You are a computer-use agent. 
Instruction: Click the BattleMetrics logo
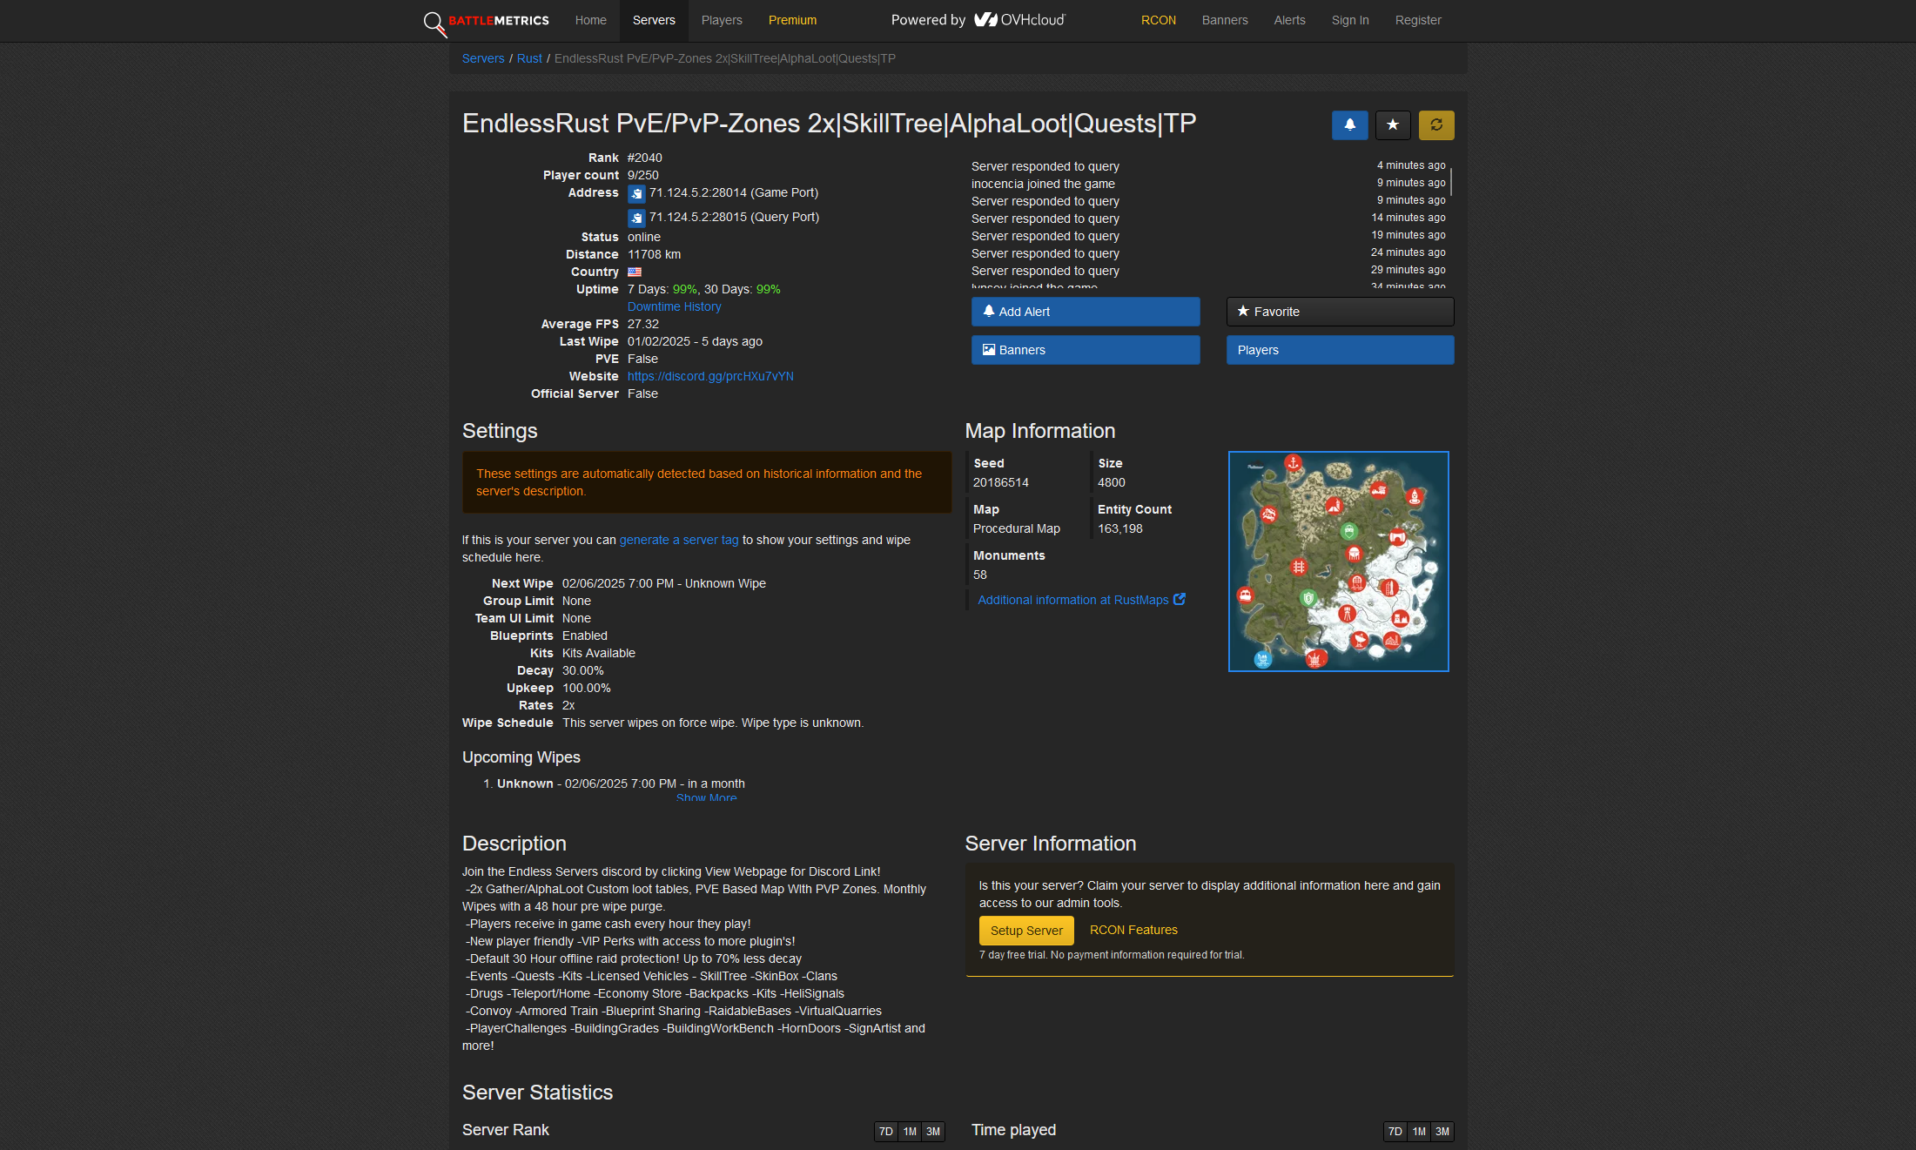pos(486,21)
